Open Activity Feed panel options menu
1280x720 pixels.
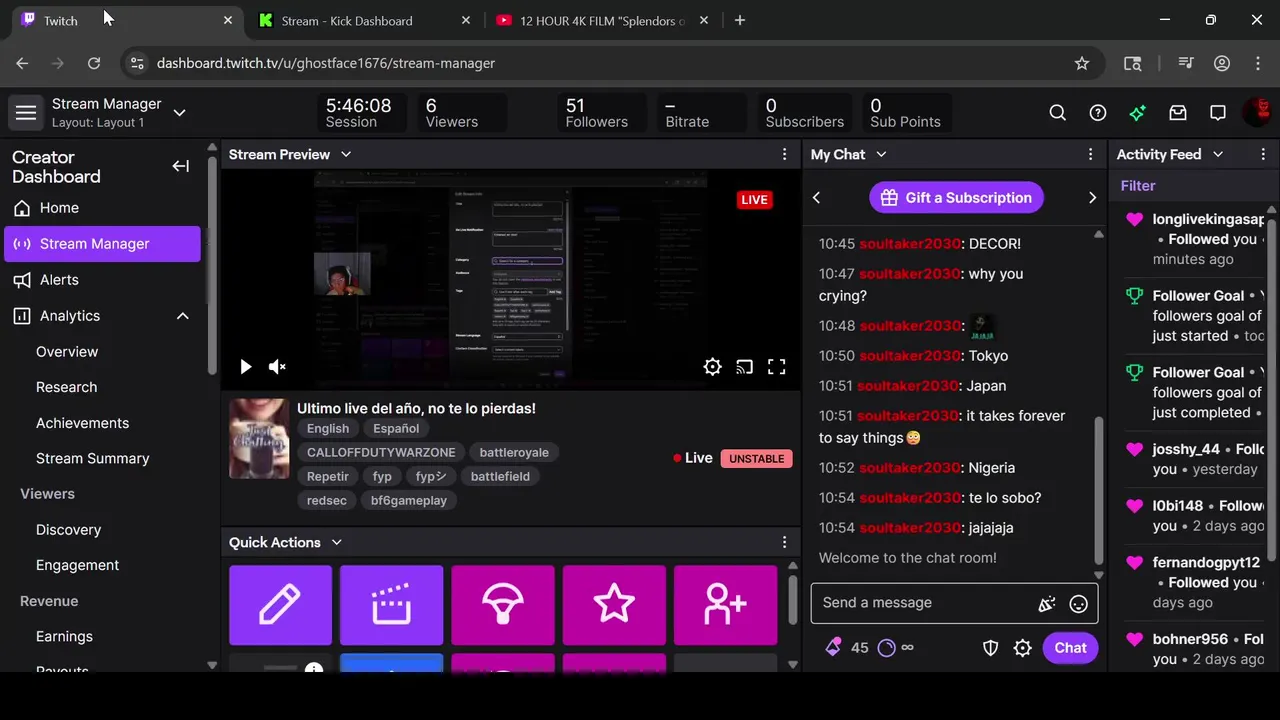(x=1263, y=154)
